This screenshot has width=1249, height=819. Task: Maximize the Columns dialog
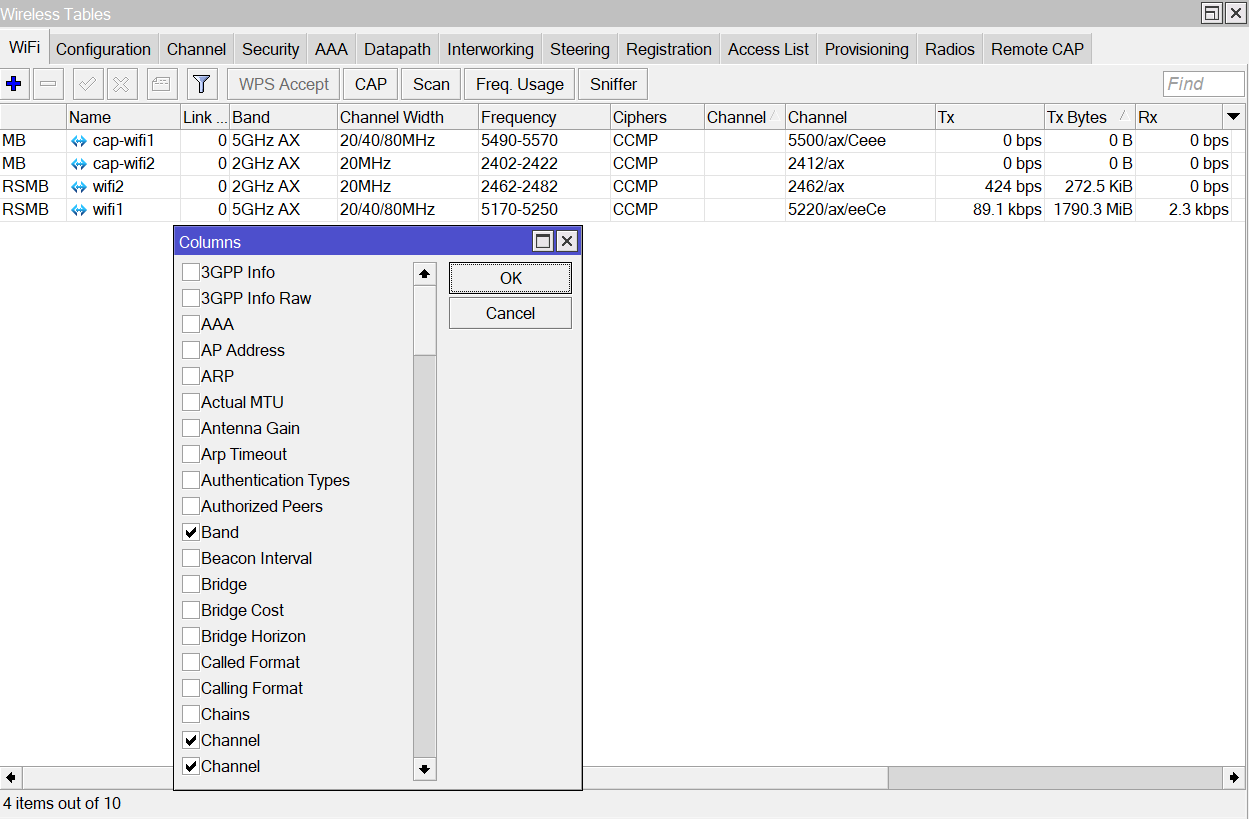tap(543, 241)
